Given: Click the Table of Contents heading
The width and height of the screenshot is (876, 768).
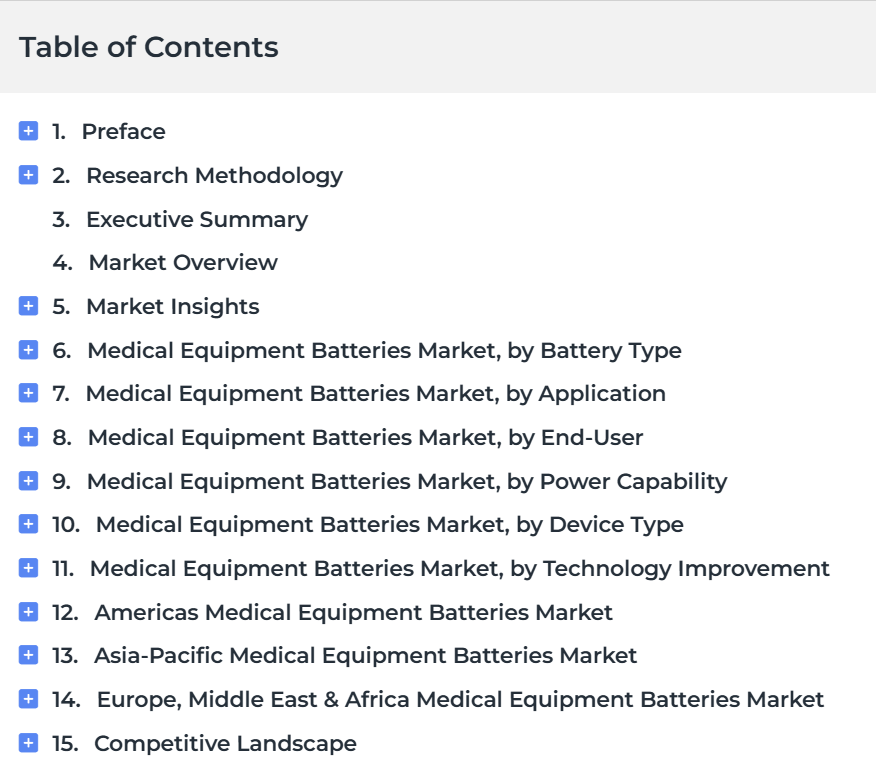Looking at the screenshot, I should point(149,47).
